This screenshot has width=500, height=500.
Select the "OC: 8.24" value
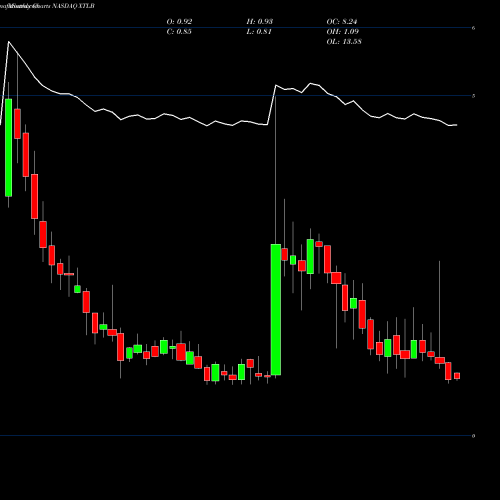coord(342,22)
